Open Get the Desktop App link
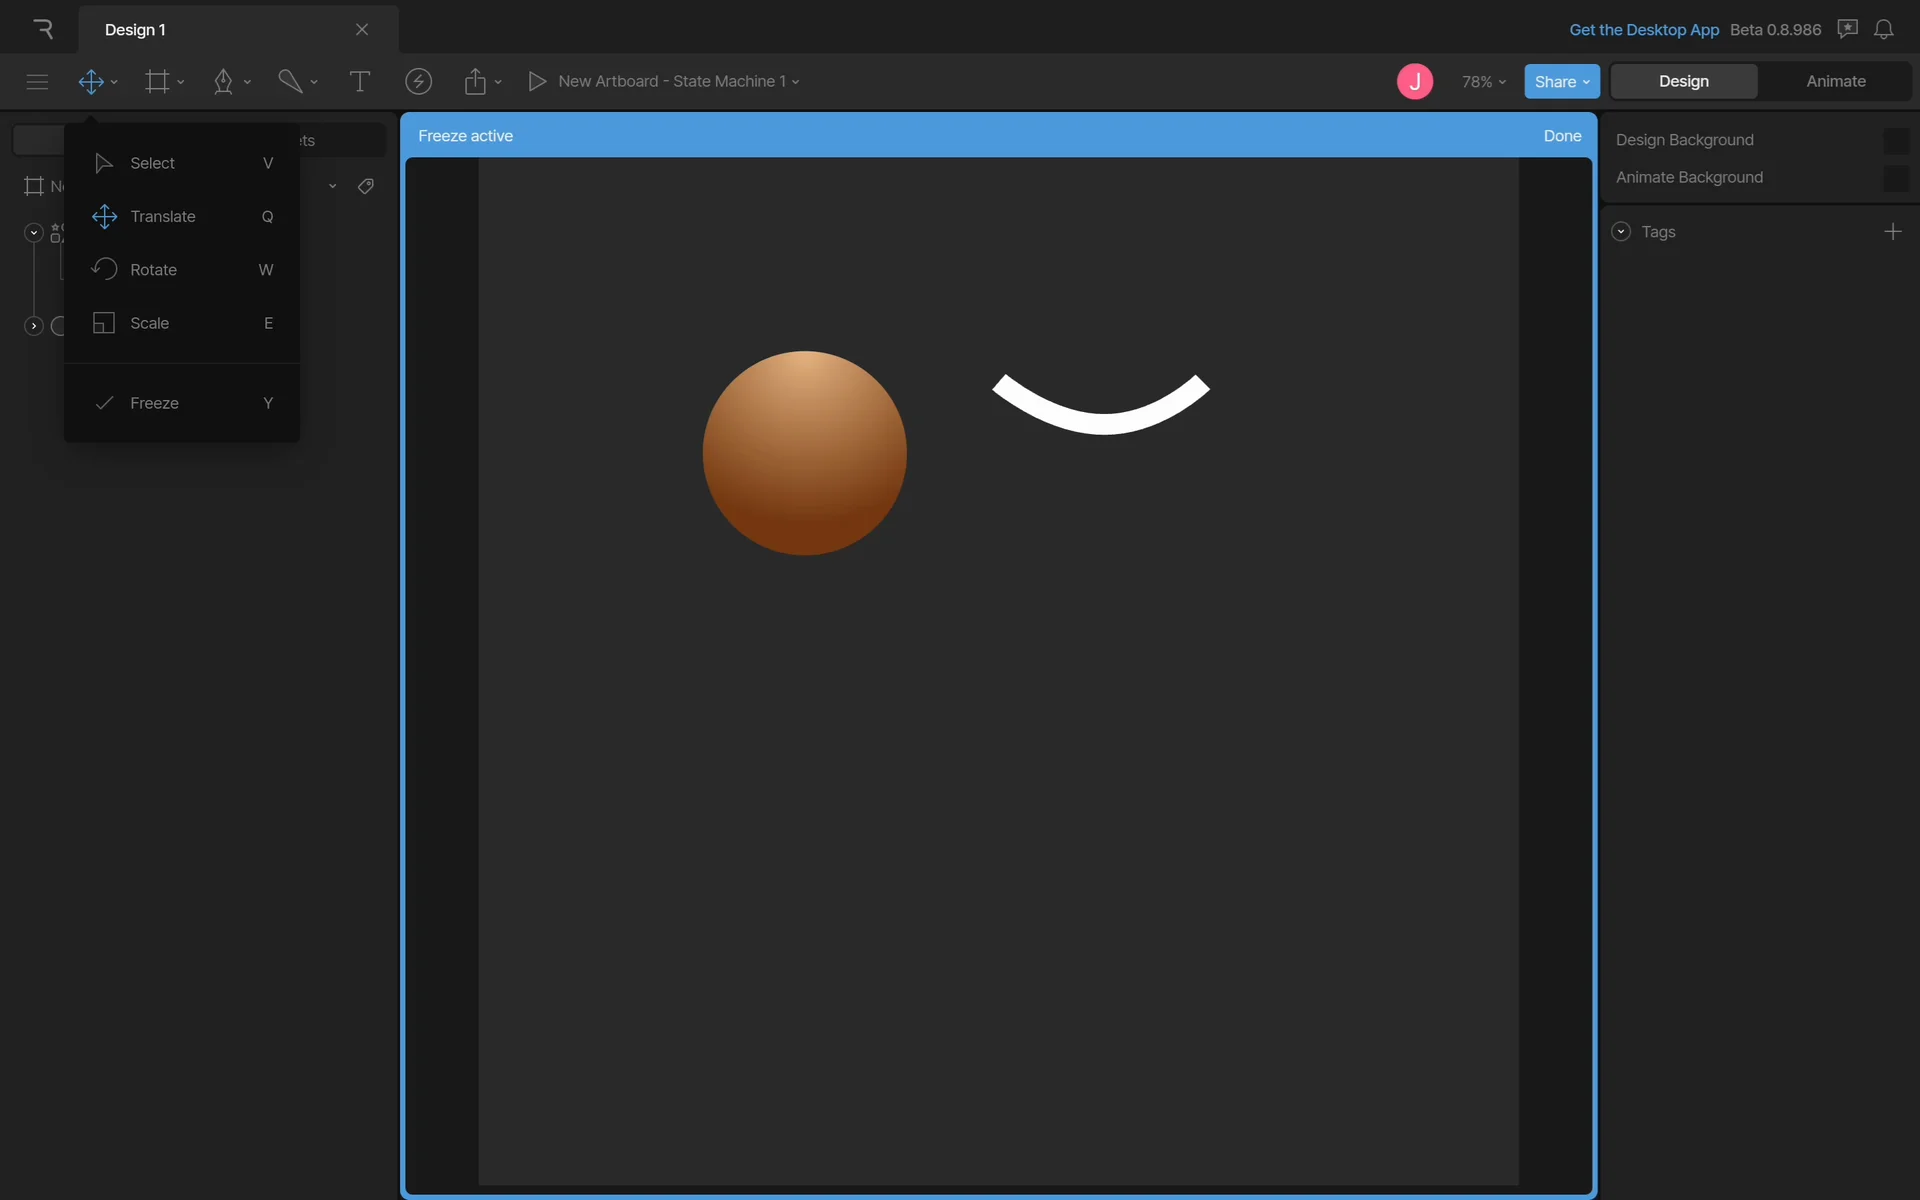Screen dimensions: 1920x1200 [1643, 30]
